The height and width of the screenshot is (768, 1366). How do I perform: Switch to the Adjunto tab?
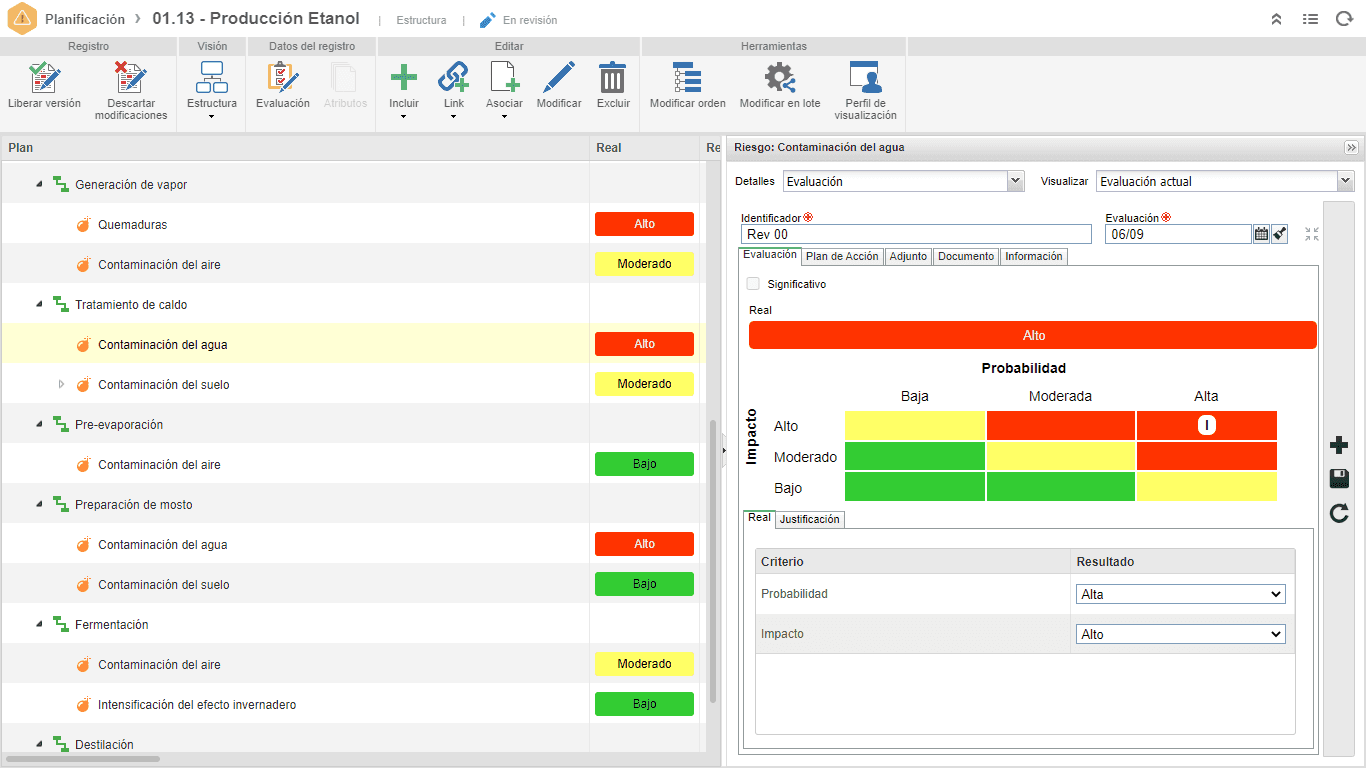tap(908, 256)
